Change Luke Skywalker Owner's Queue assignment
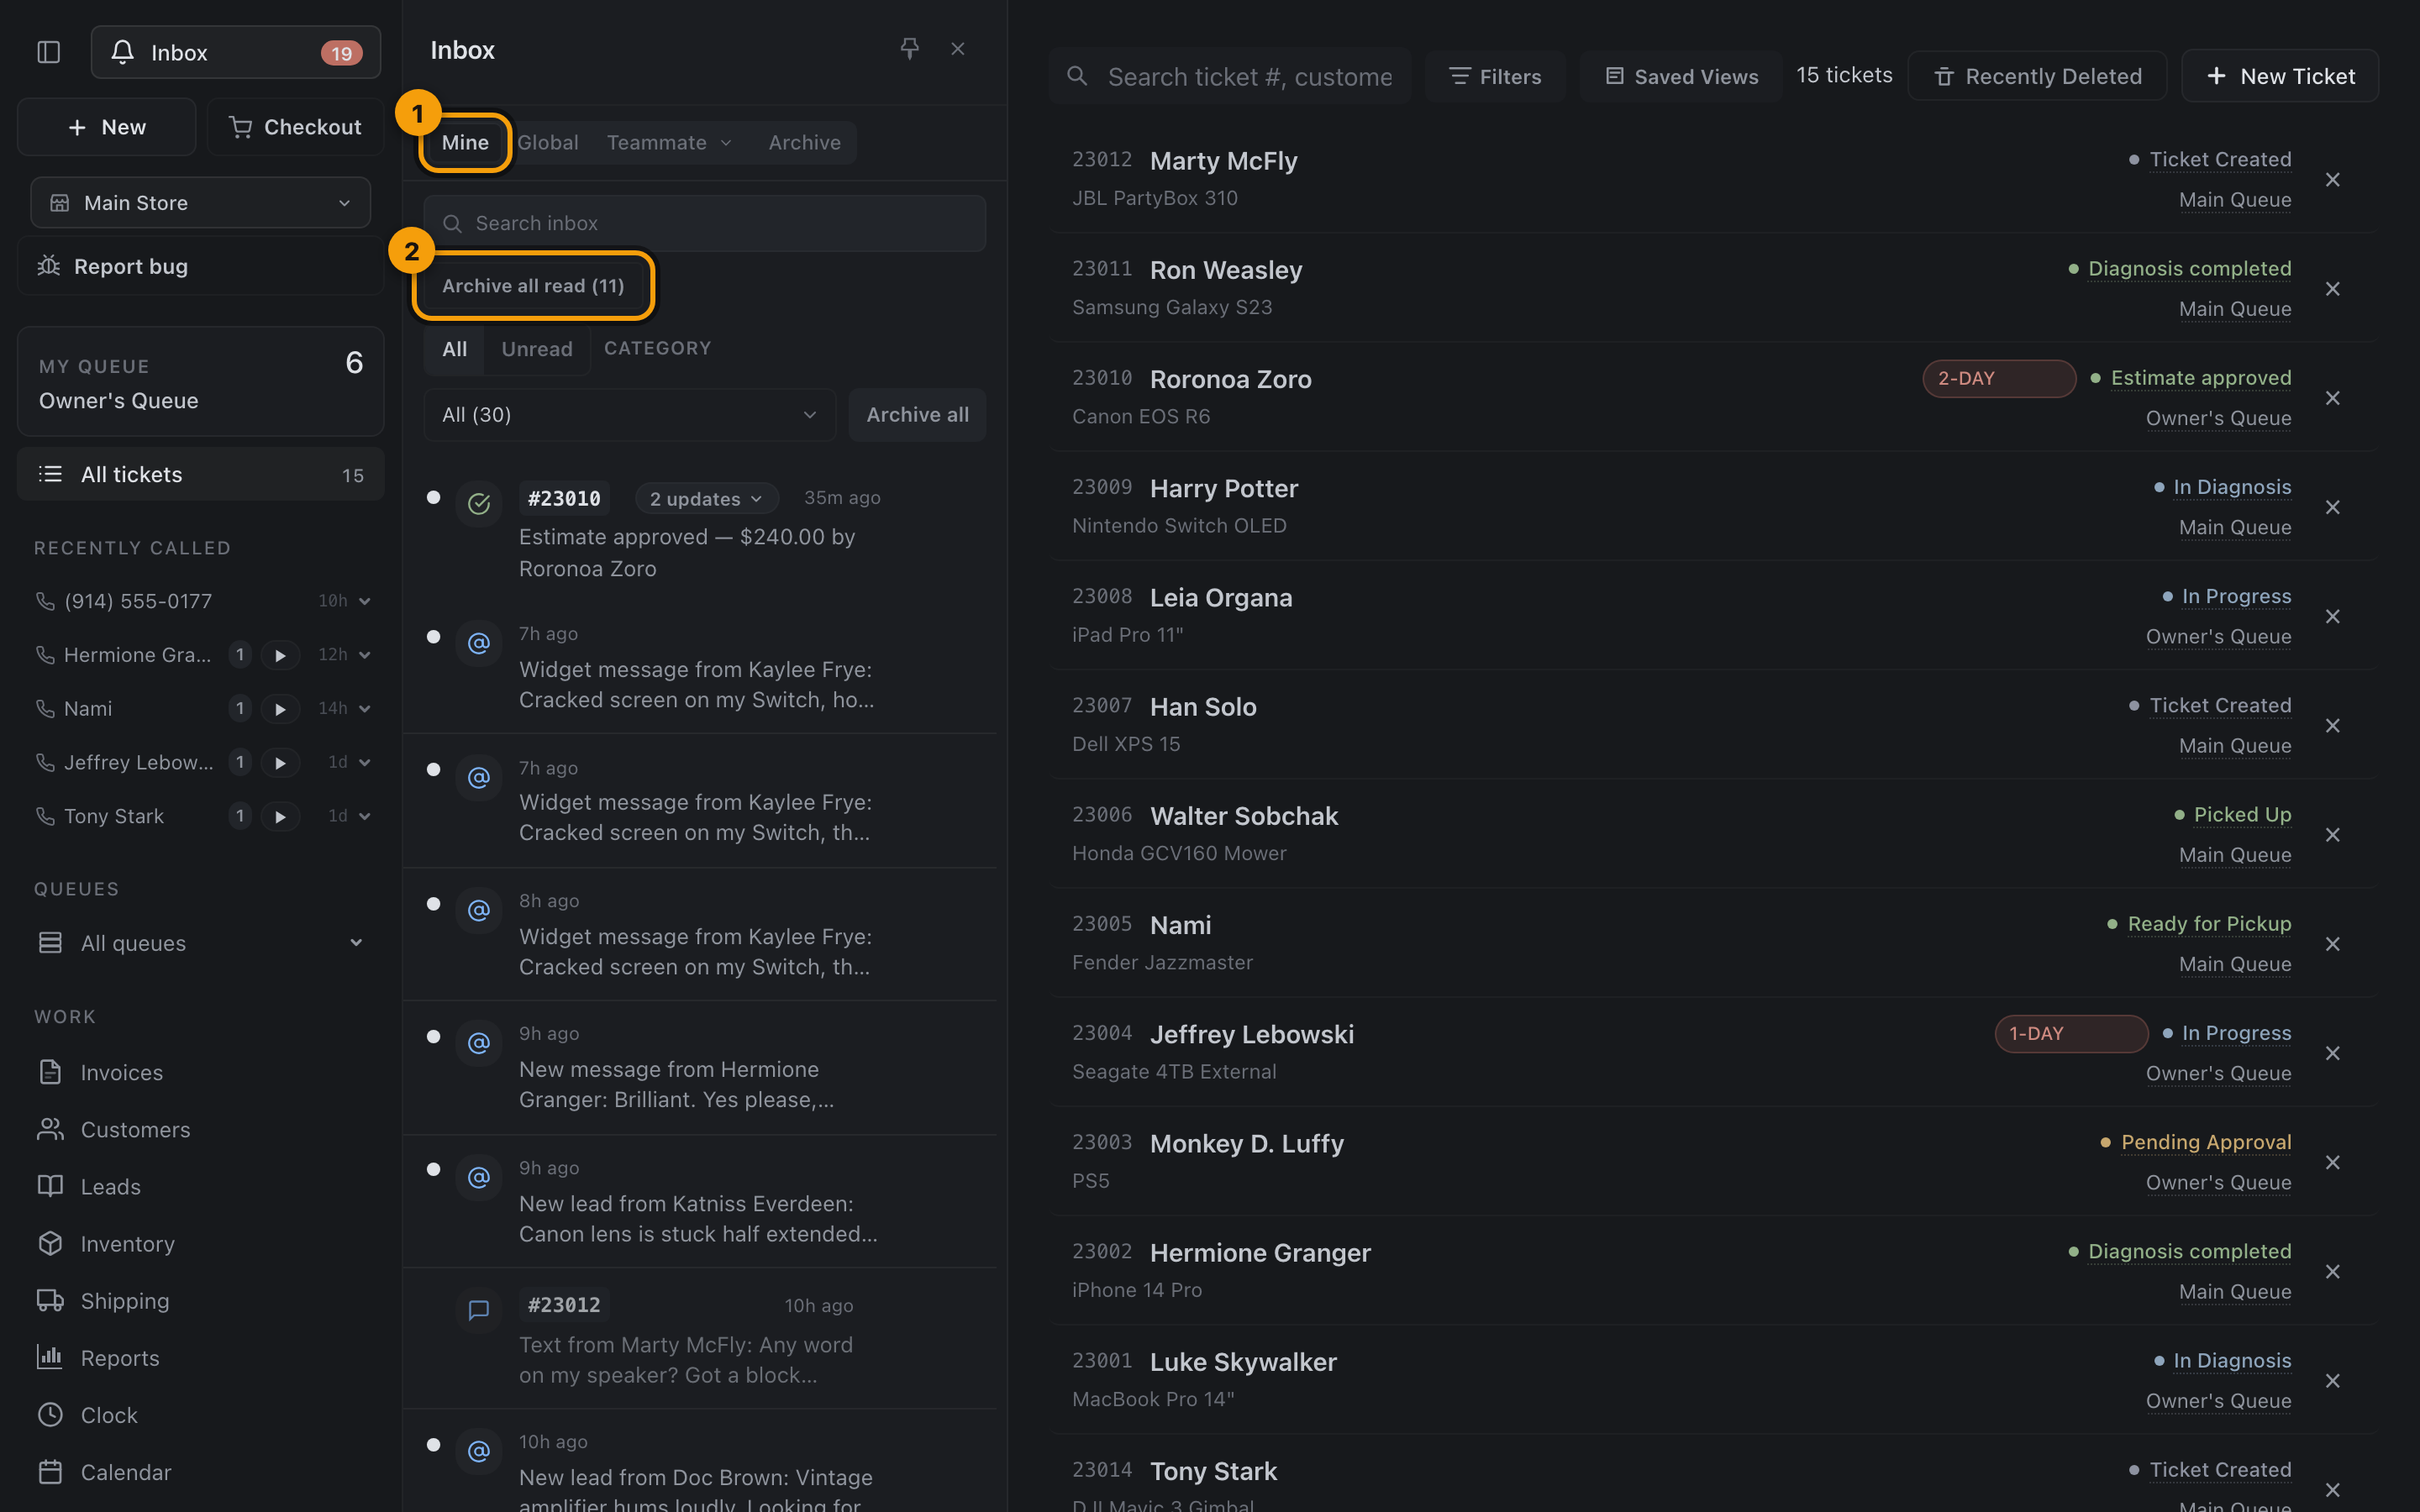Screen dimensions: 2420x1512 click(2218, 1401)
